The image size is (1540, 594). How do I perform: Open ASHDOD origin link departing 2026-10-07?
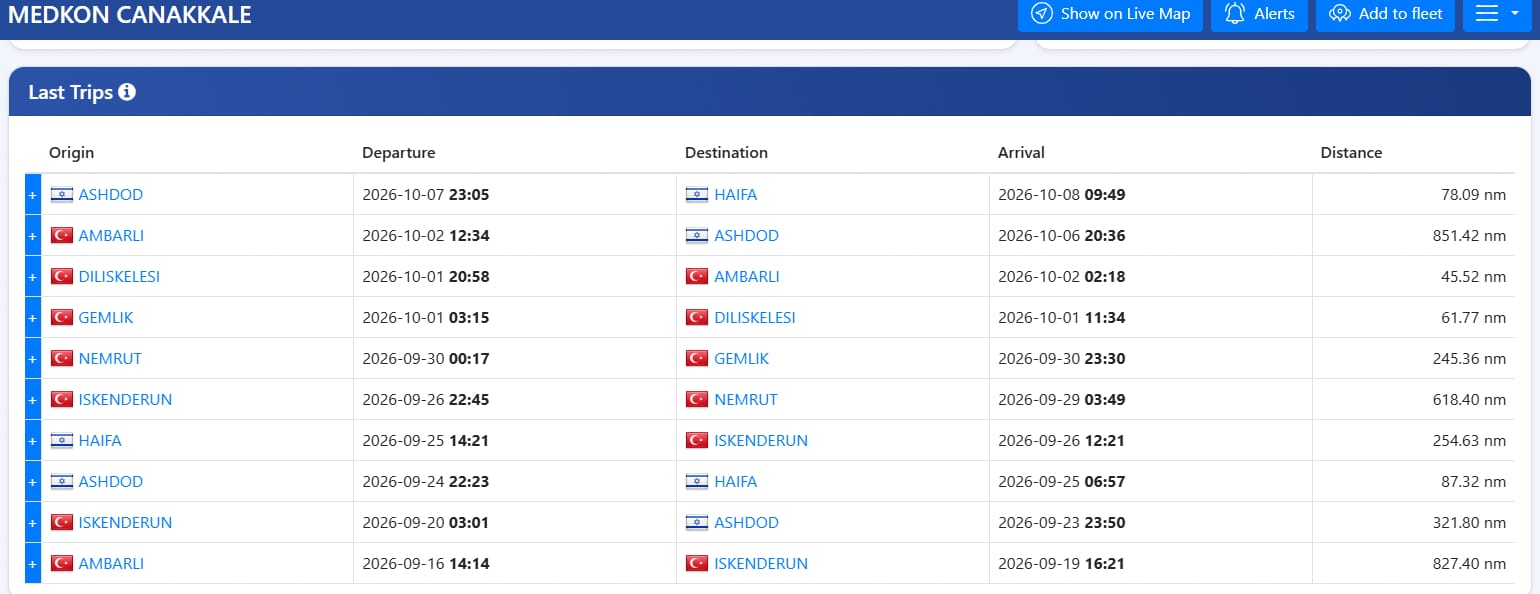coord(110,195)
